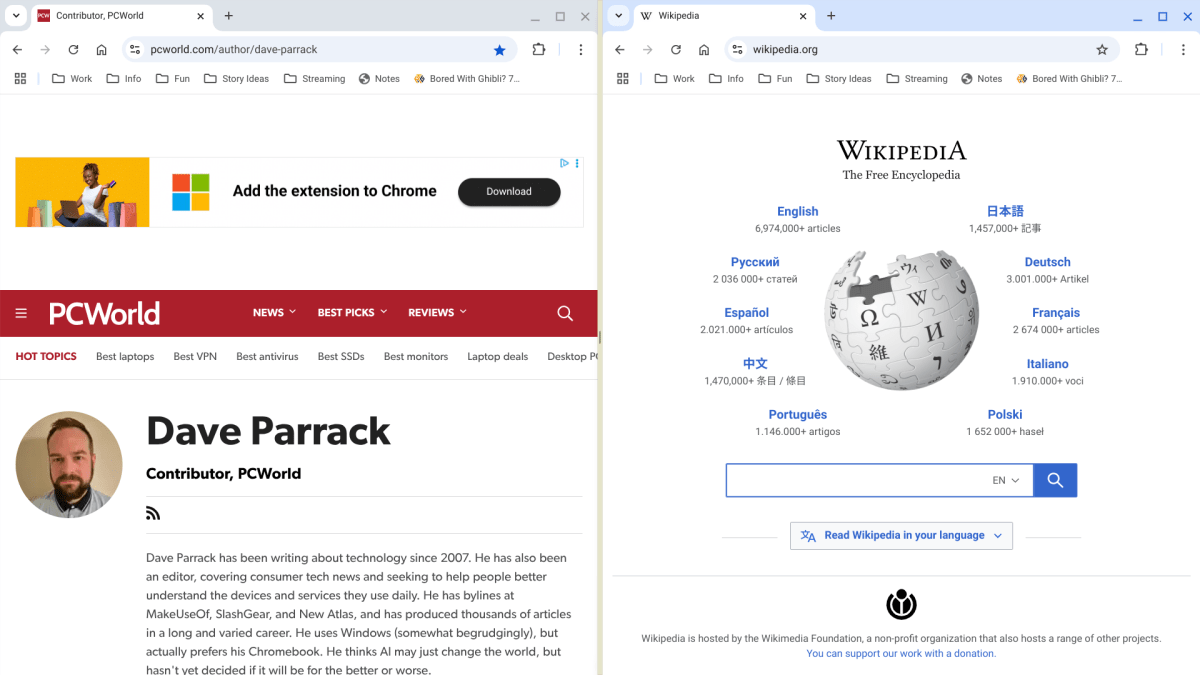Open the tab search chevron in the left window
This screenshot has width=1200, height=675.
click(15, 16)
